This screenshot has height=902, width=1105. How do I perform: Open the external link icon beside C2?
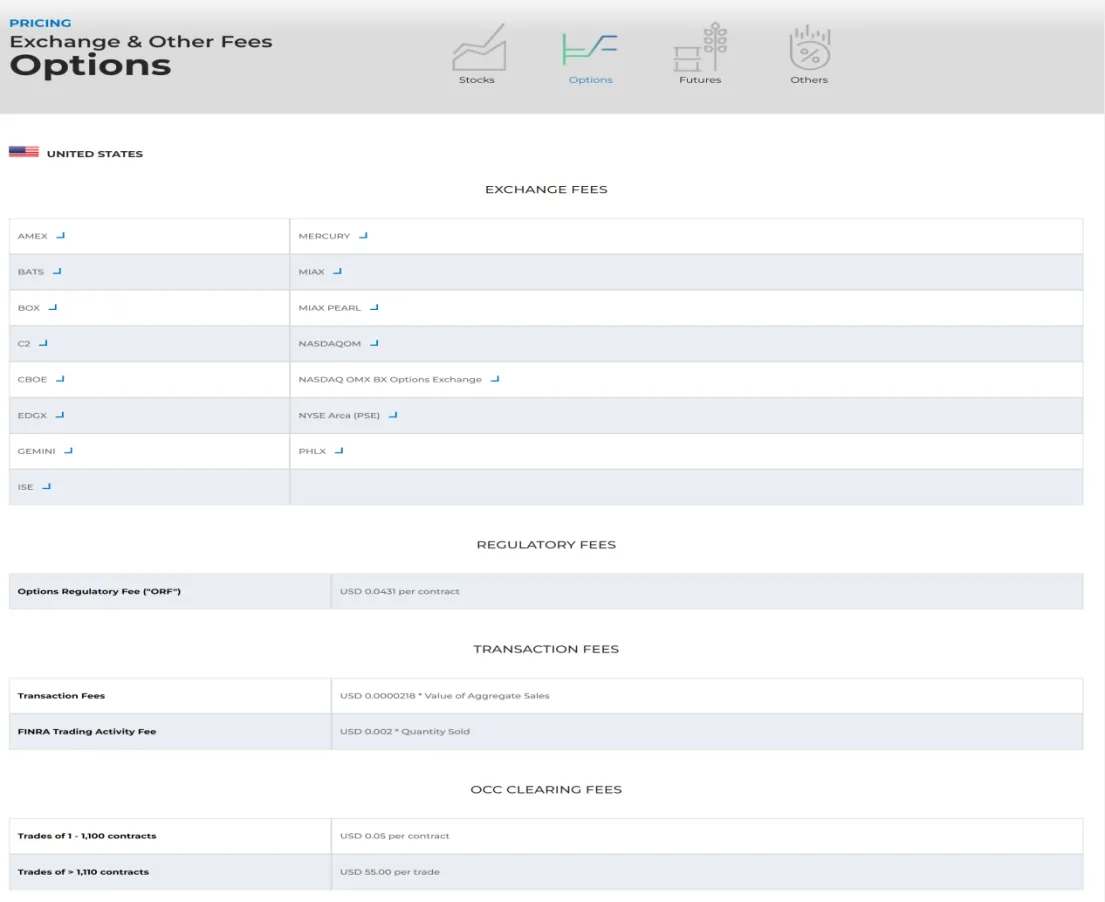click(44, 342)
